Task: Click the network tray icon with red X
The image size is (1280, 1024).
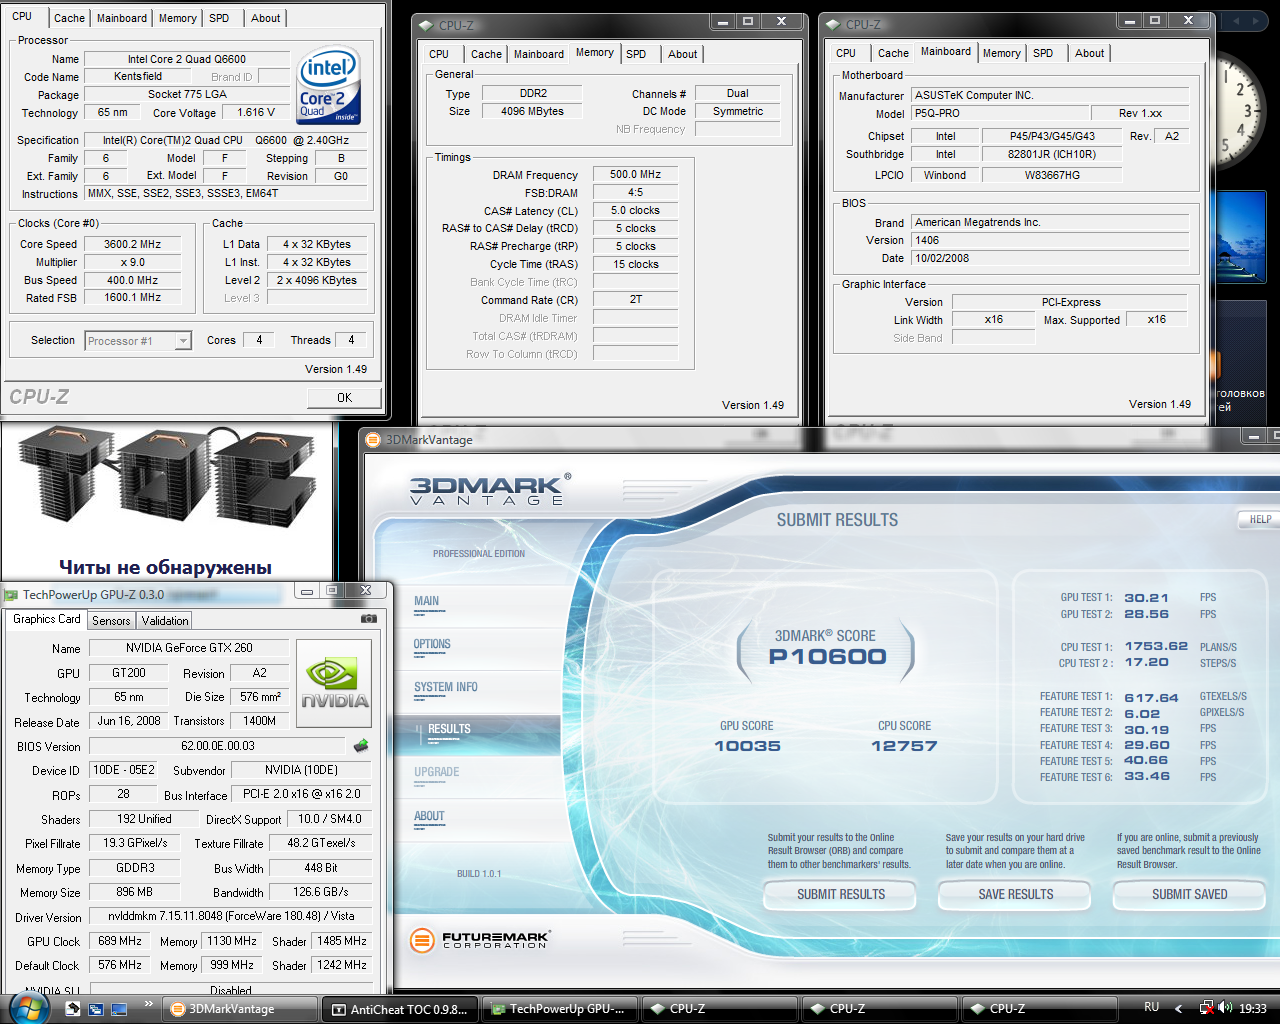Action: point(1207,1008)
